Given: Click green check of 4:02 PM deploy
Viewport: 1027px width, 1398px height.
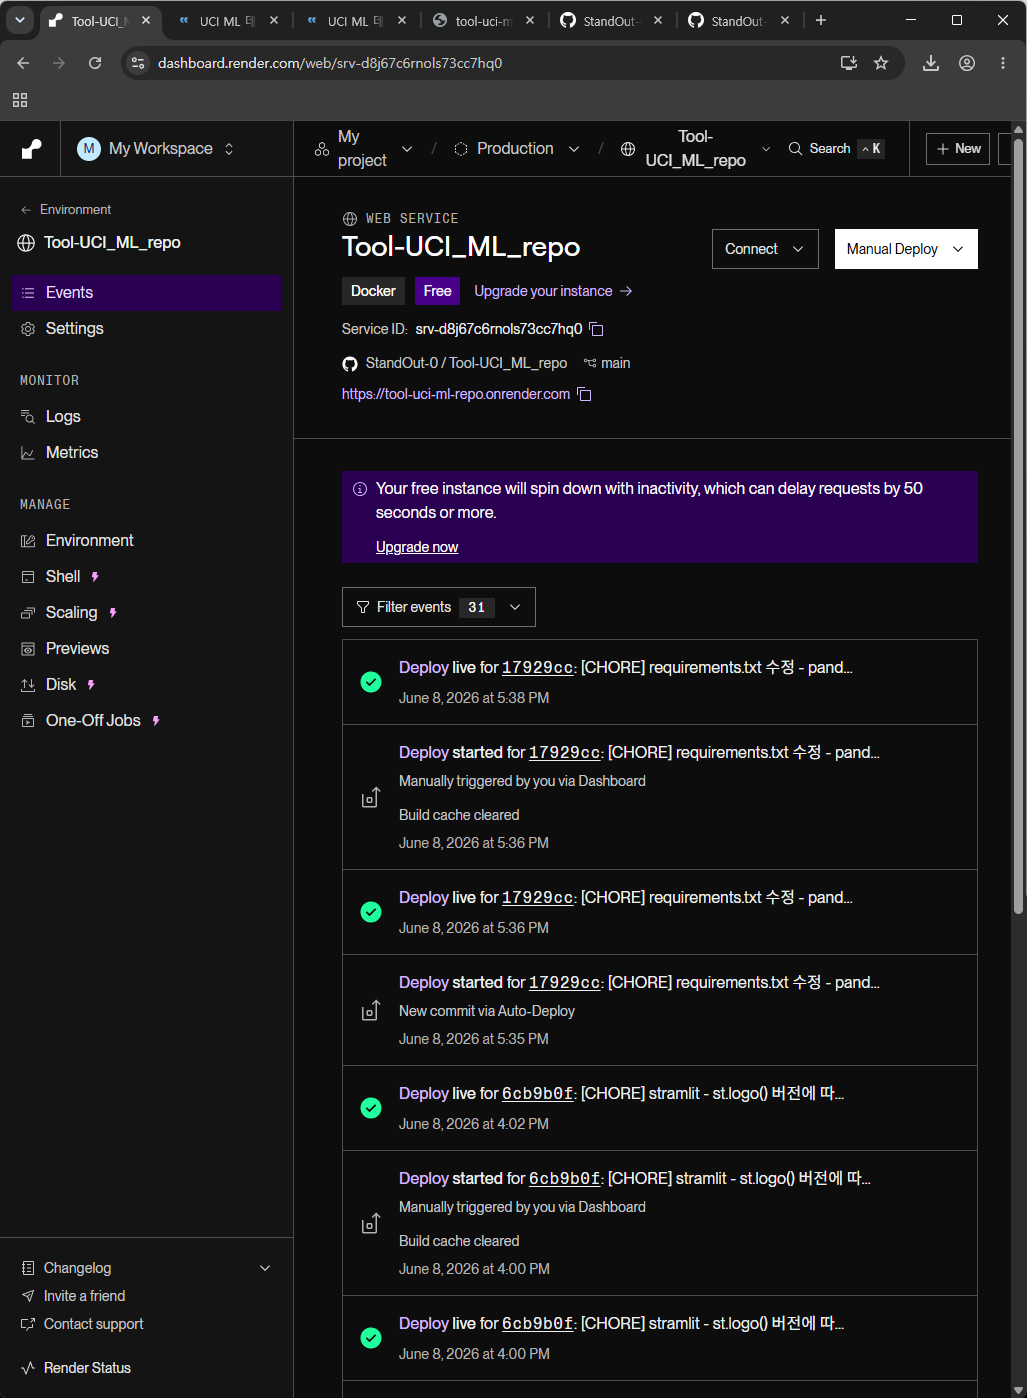Looking at the screenshot, I should [x=371, y=1108].
